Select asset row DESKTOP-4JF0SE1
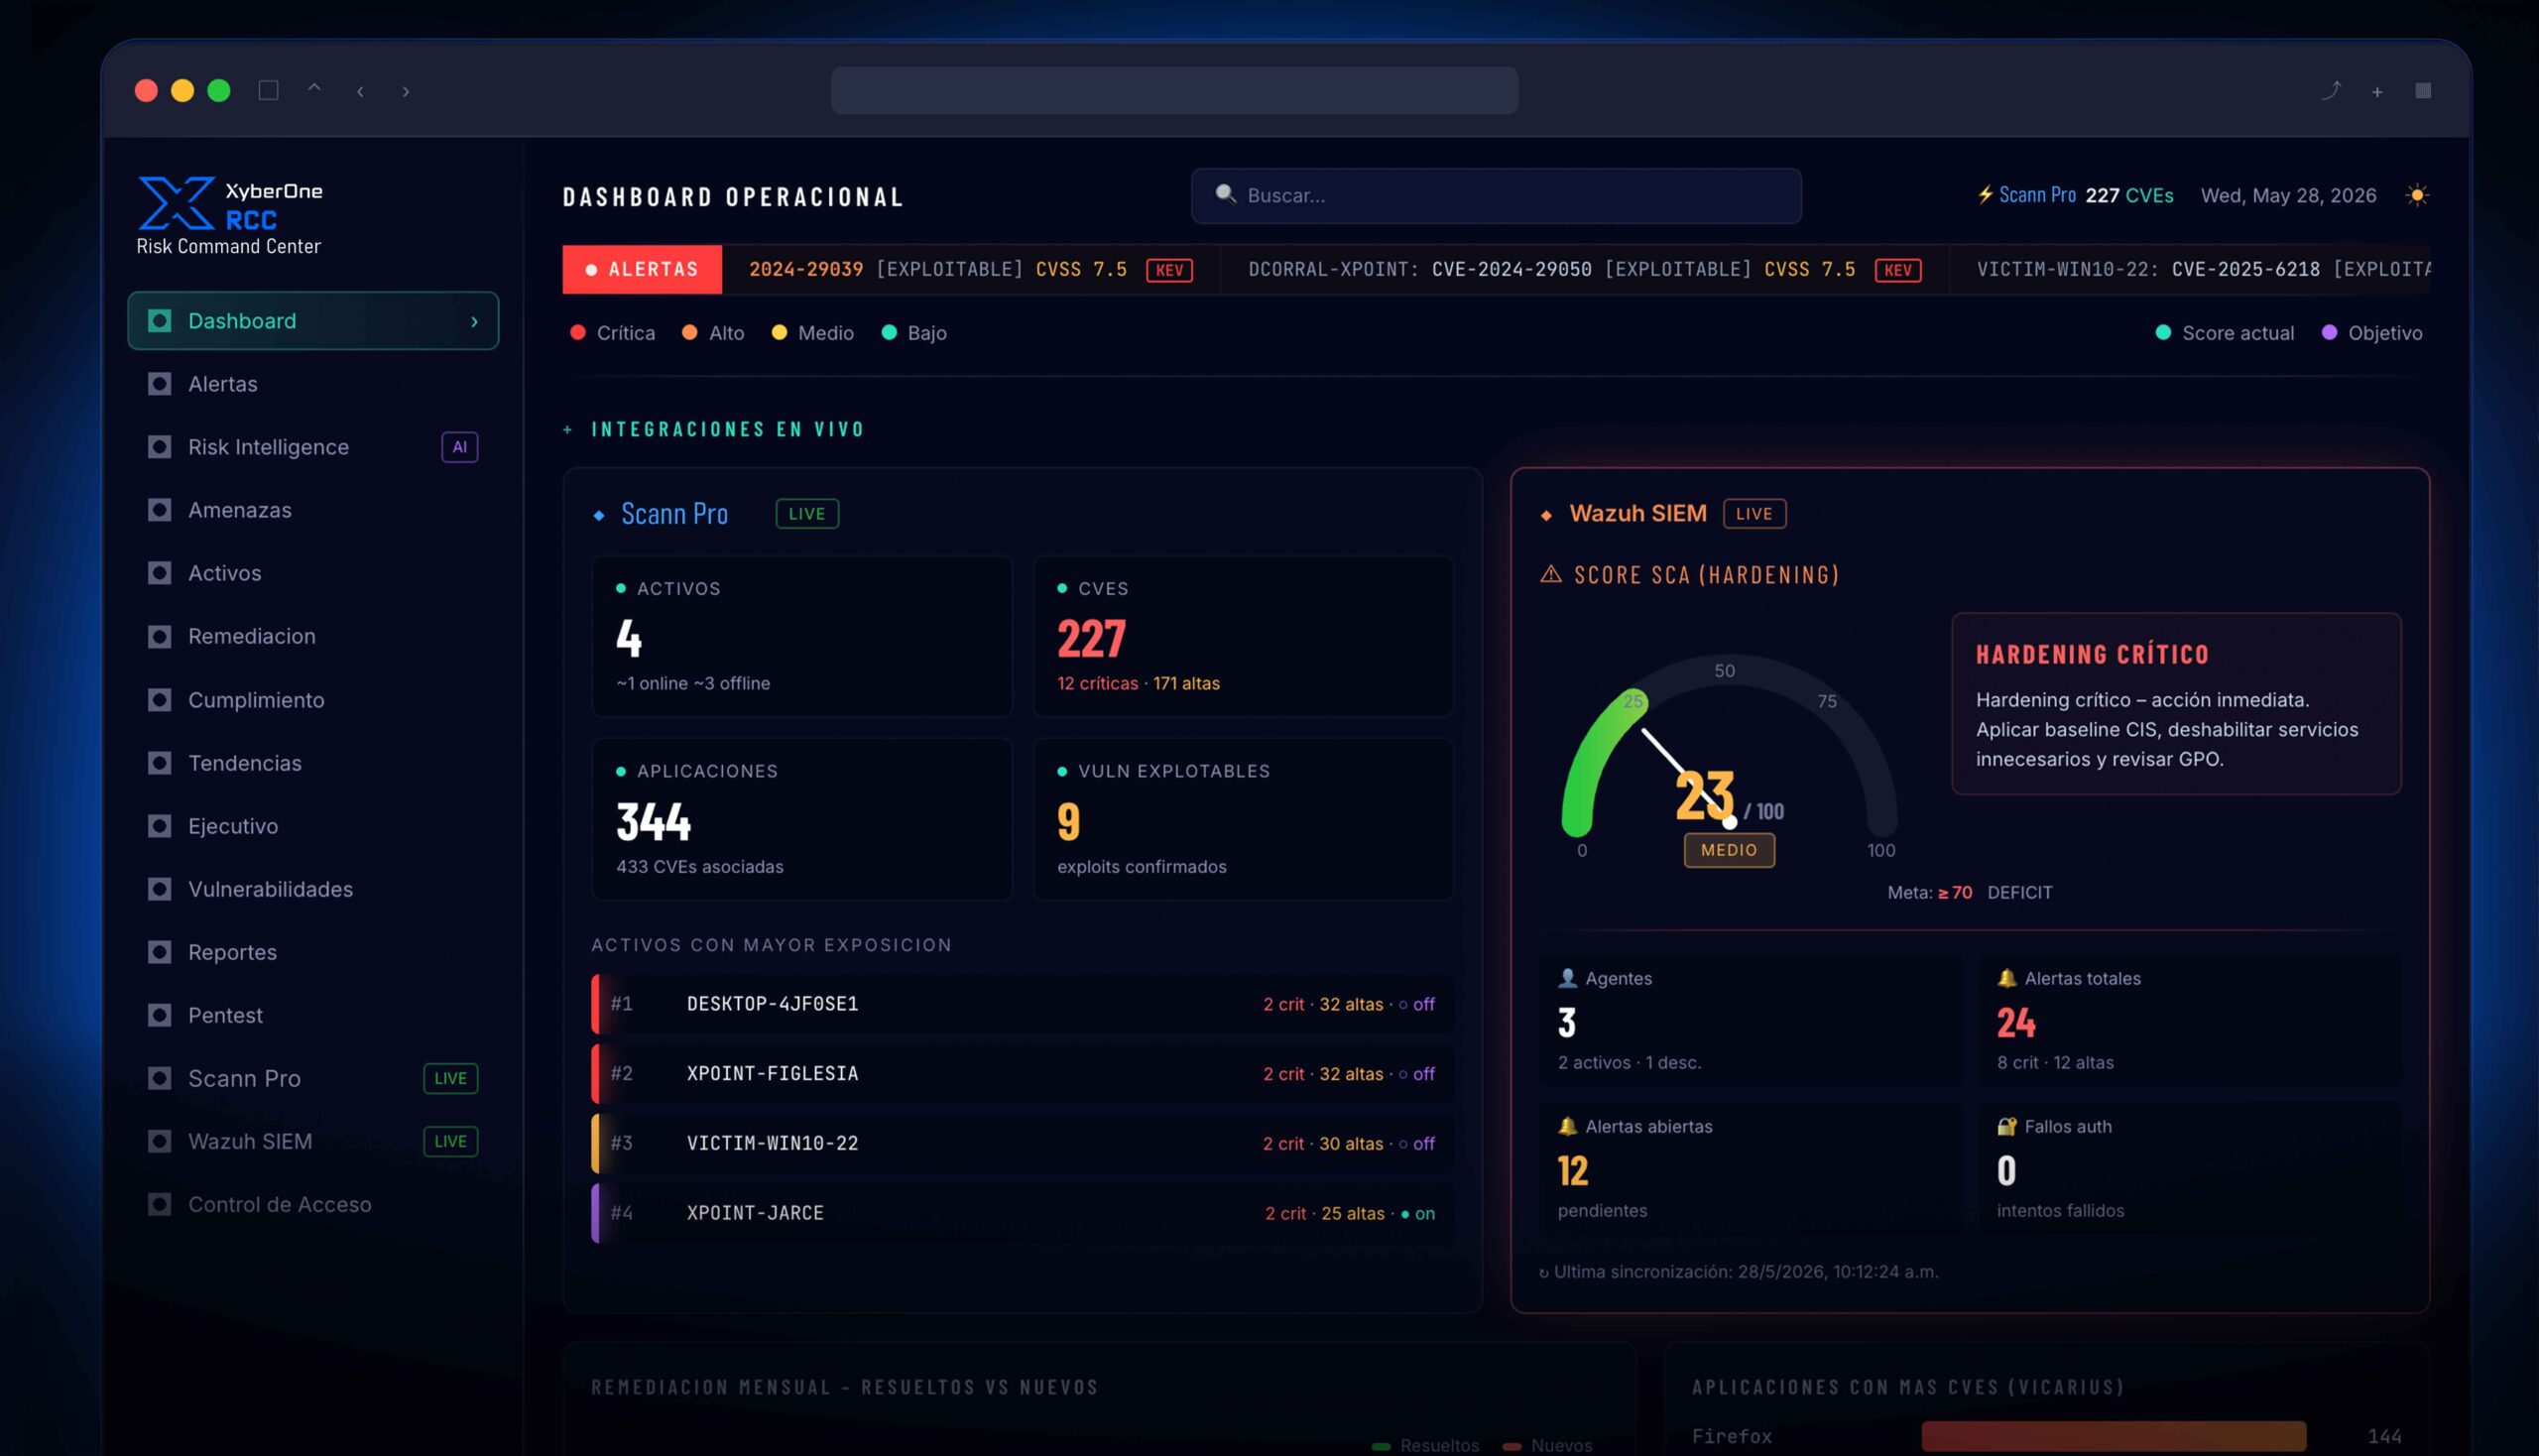Screen dimensions: 2539x1456 [x=1023, y=1004]
